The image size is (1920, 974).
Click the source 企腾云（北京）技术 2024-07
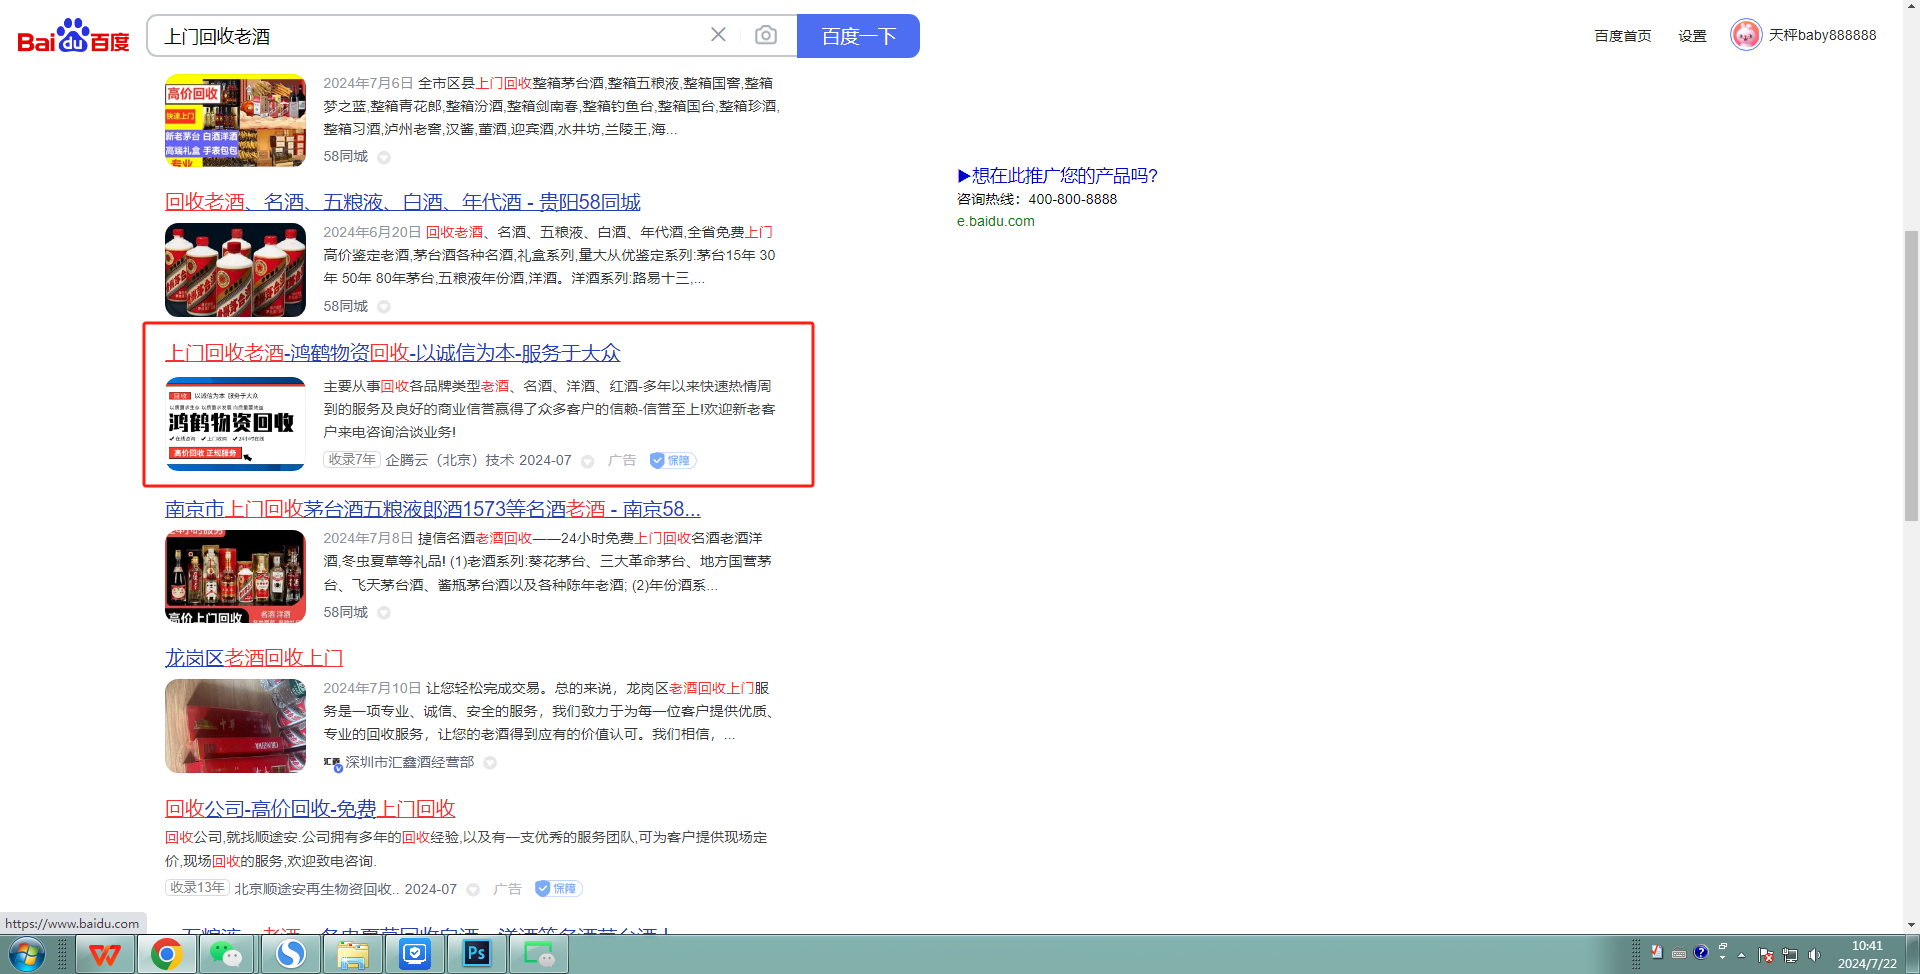point(479,460)
